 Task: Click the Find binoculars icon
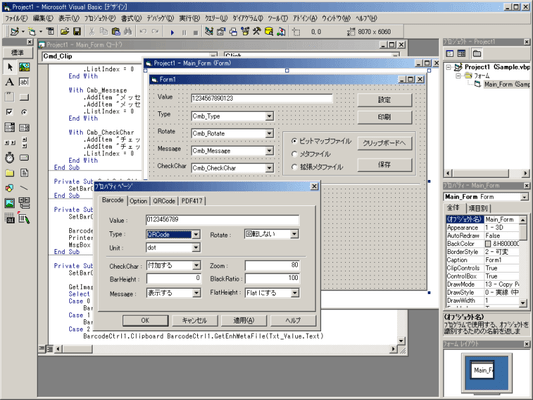[128, 32]
